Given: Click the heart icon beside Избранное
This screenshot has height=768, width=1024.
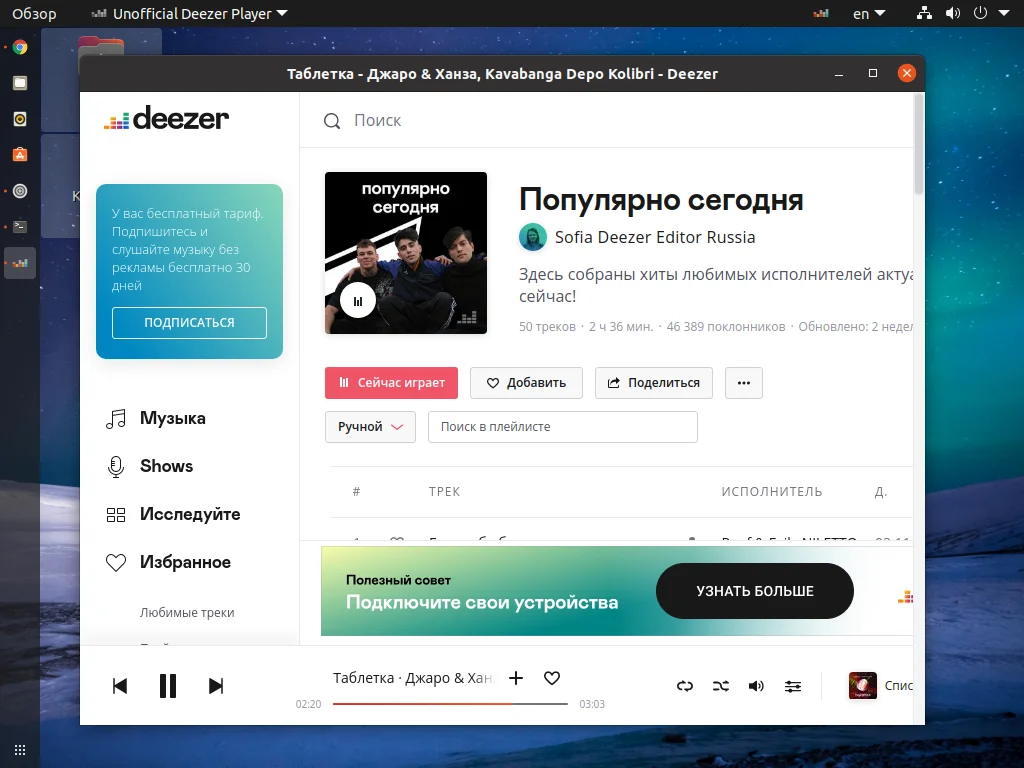Looking at the screenshot, I should pos(116,562).
